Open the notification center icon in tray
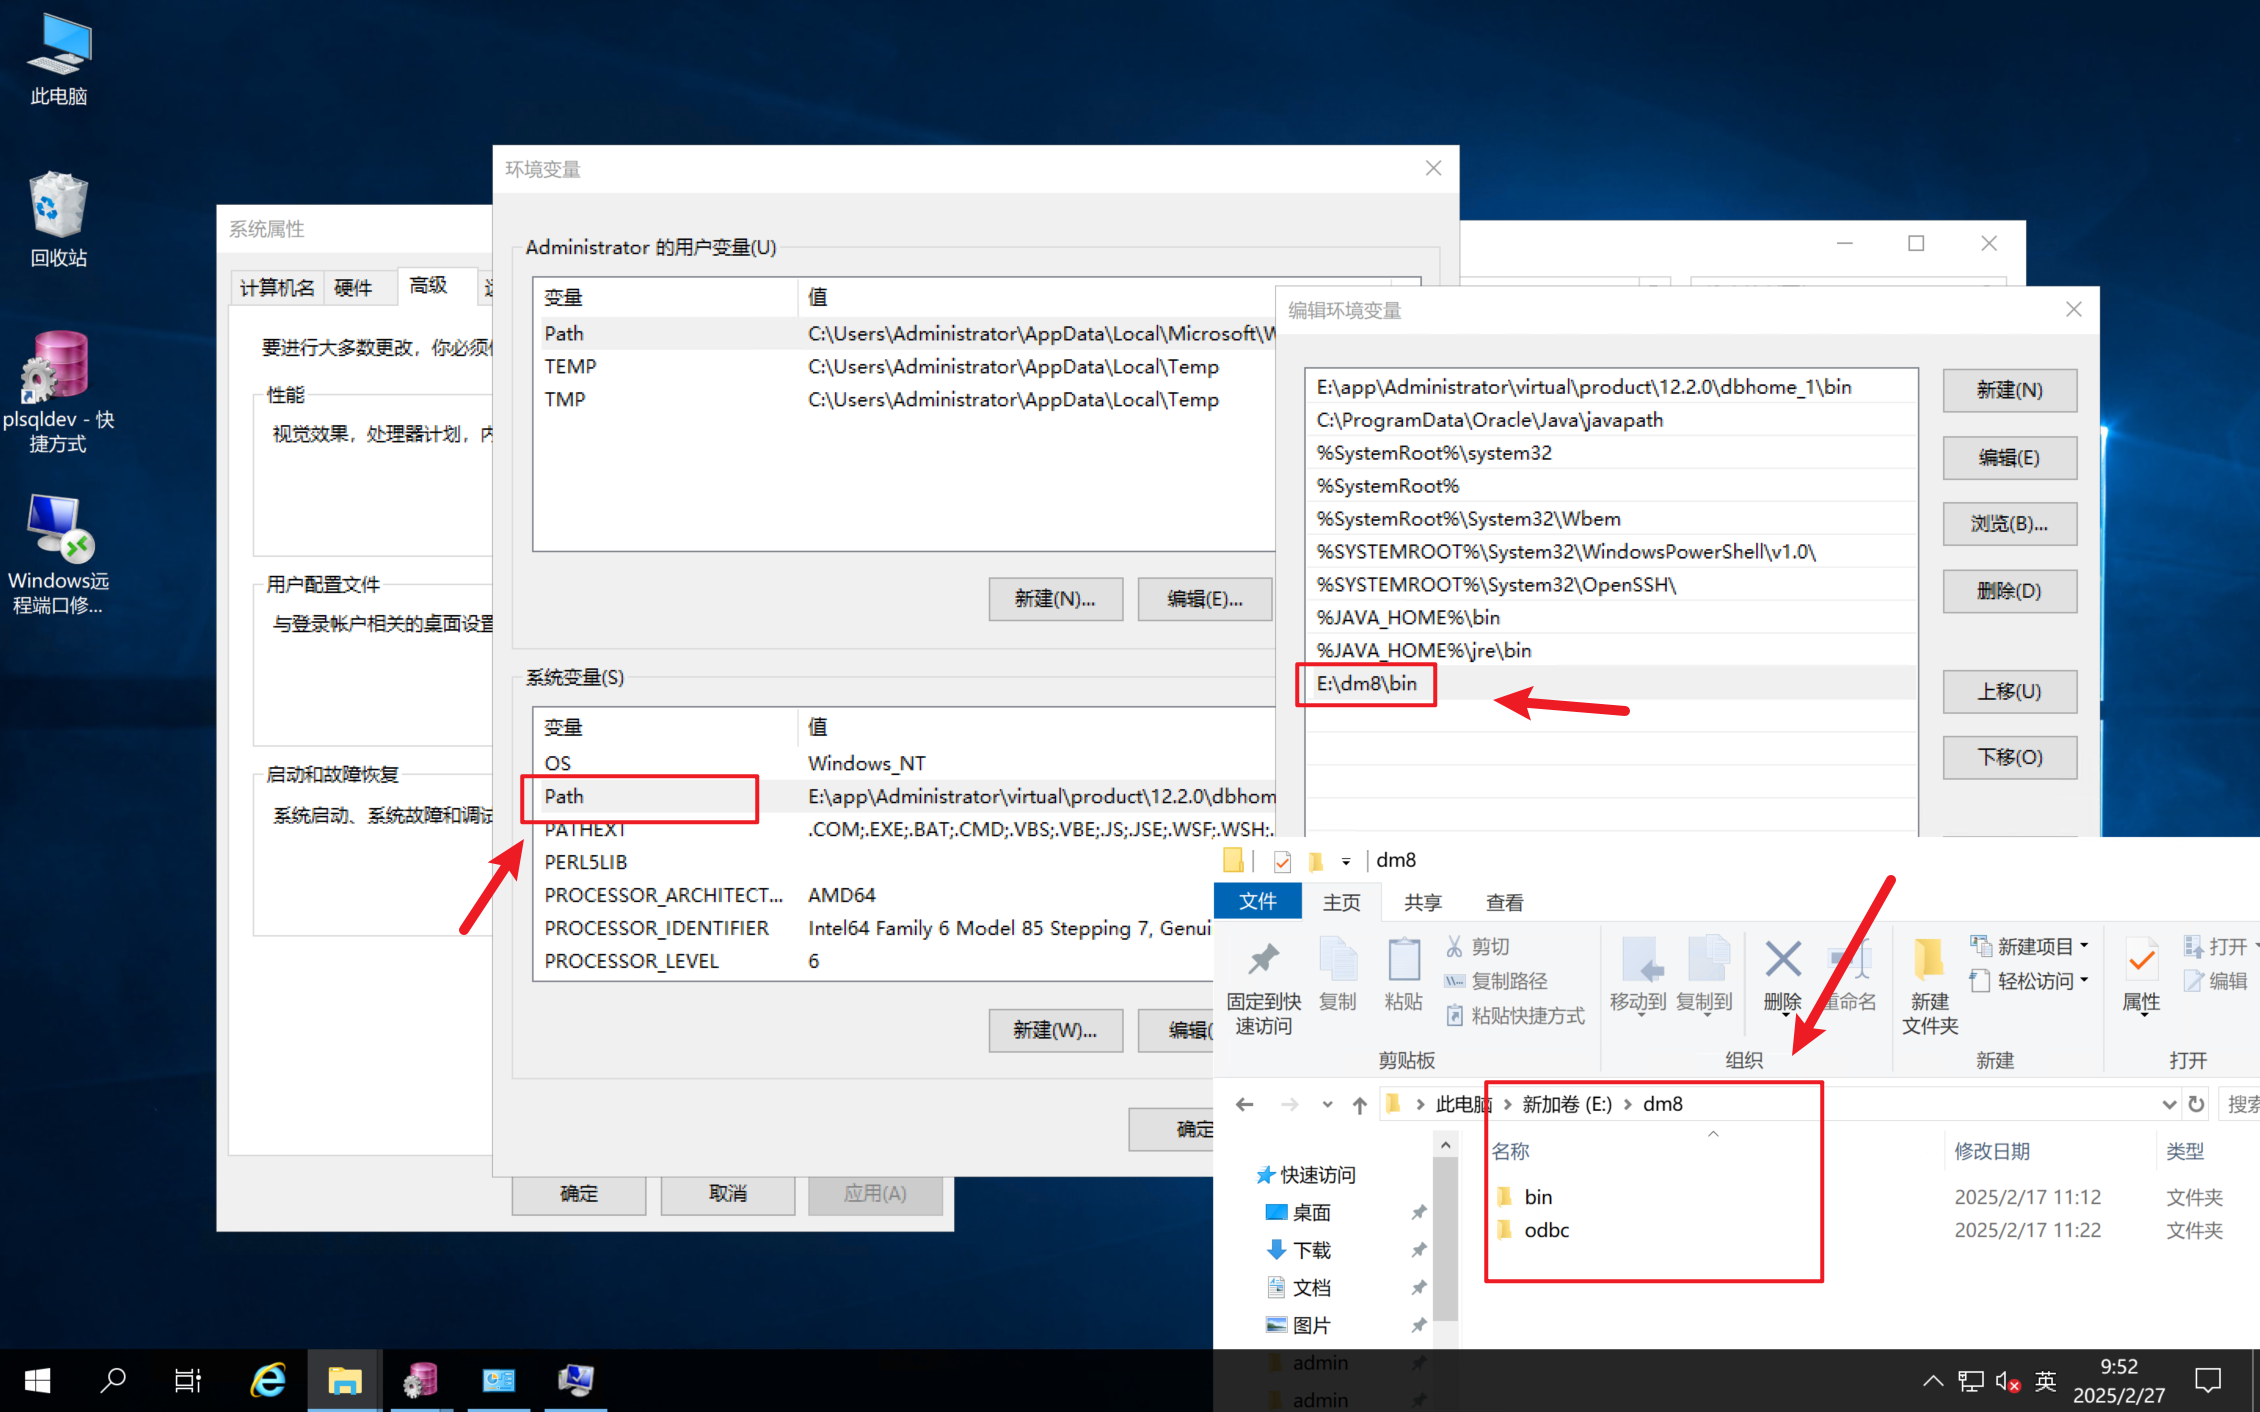Viewport: 2260px width, 1412px height. tap(2208, 1381)
